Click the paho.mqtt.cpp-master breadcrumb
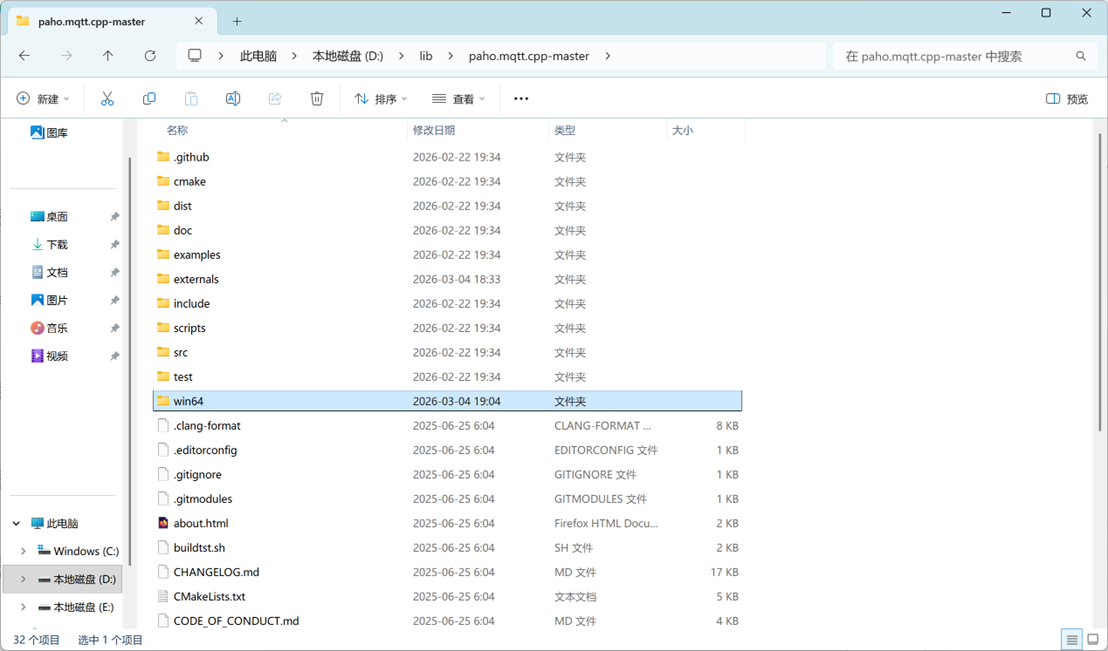The image size is (1108, 651). point(529,56)
